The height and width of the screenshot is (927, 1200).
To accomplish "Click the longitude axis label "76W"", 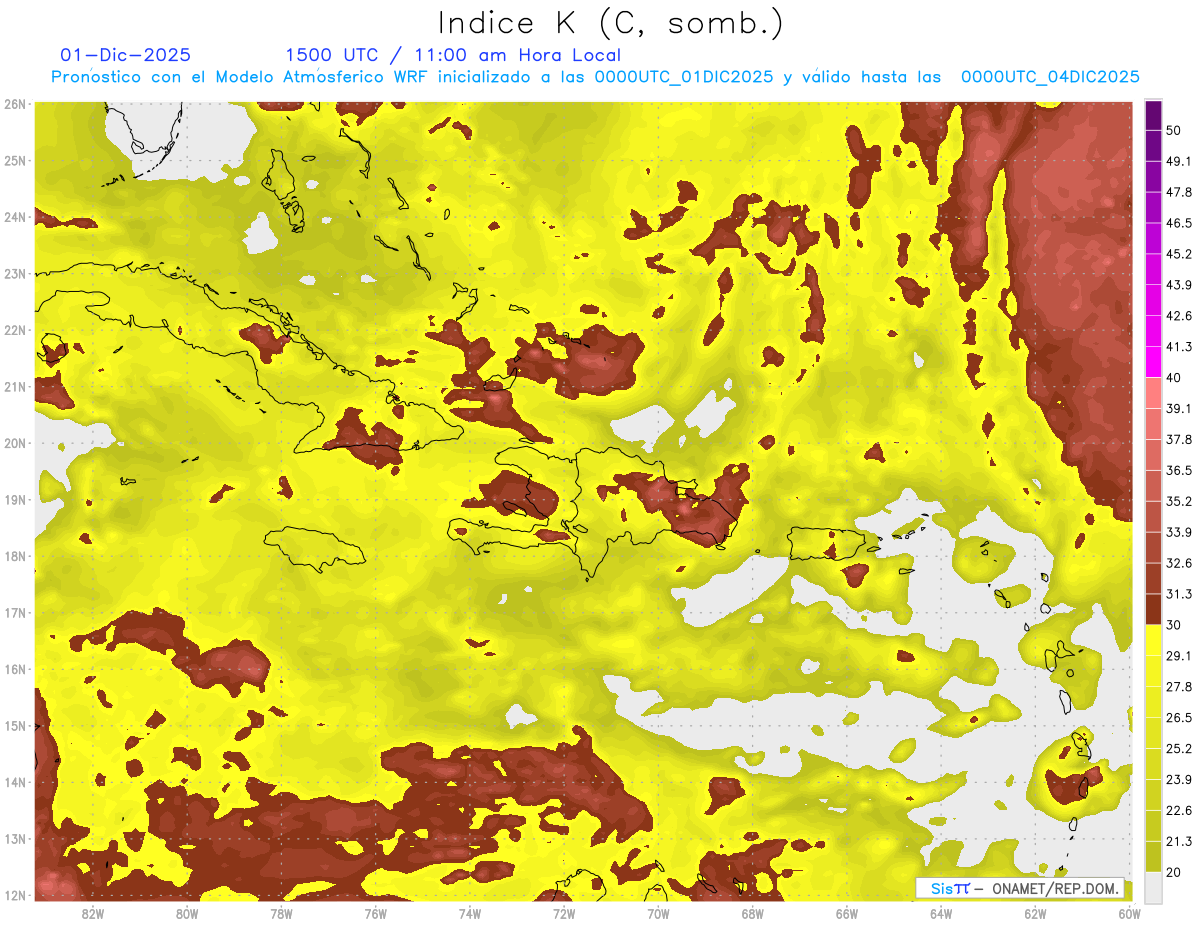I will tap(375, 913).
